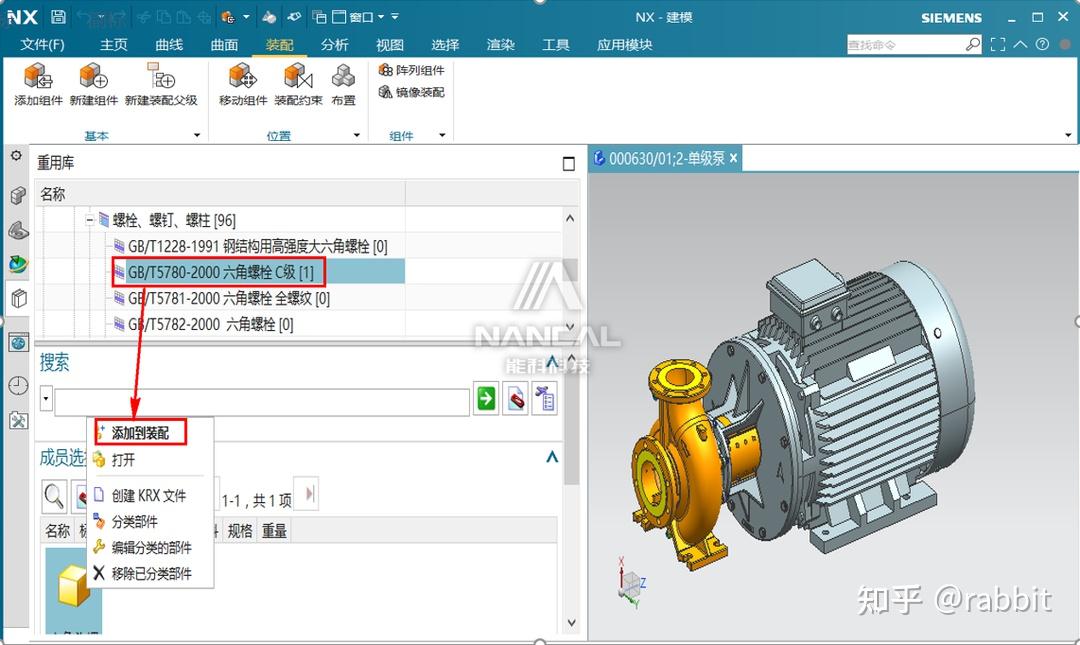Click the green arrow search button

(485, 398)
